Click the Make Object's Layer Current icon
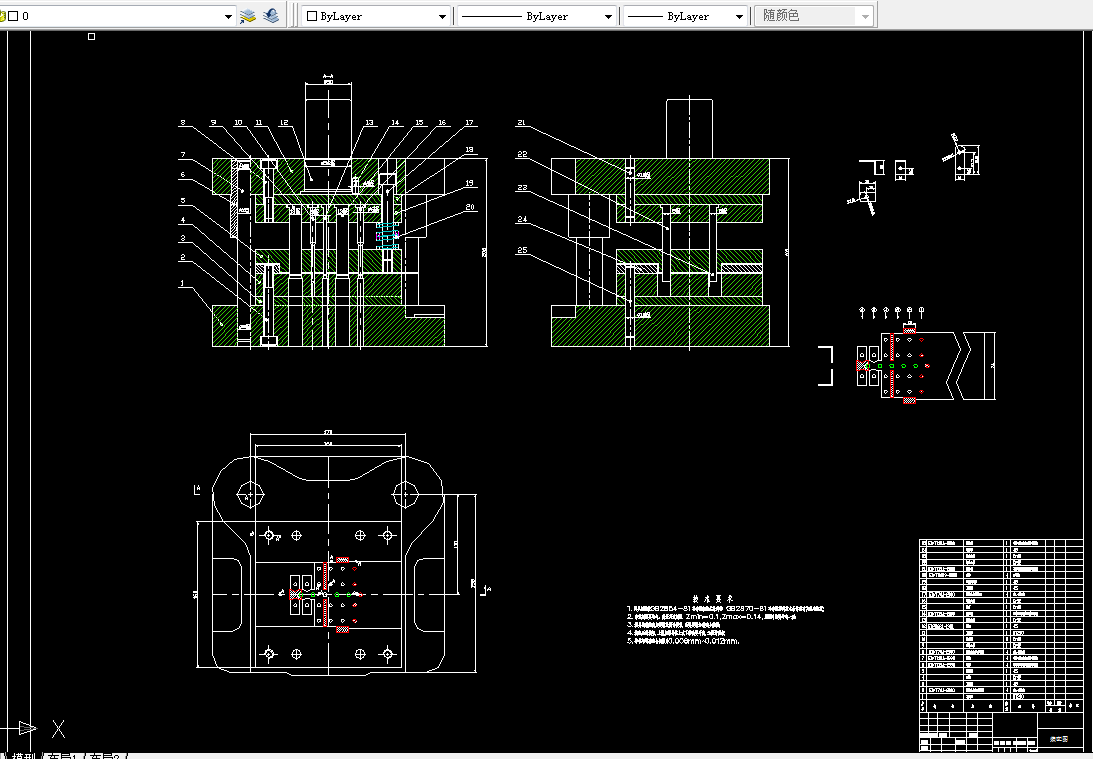 [247, 16]
